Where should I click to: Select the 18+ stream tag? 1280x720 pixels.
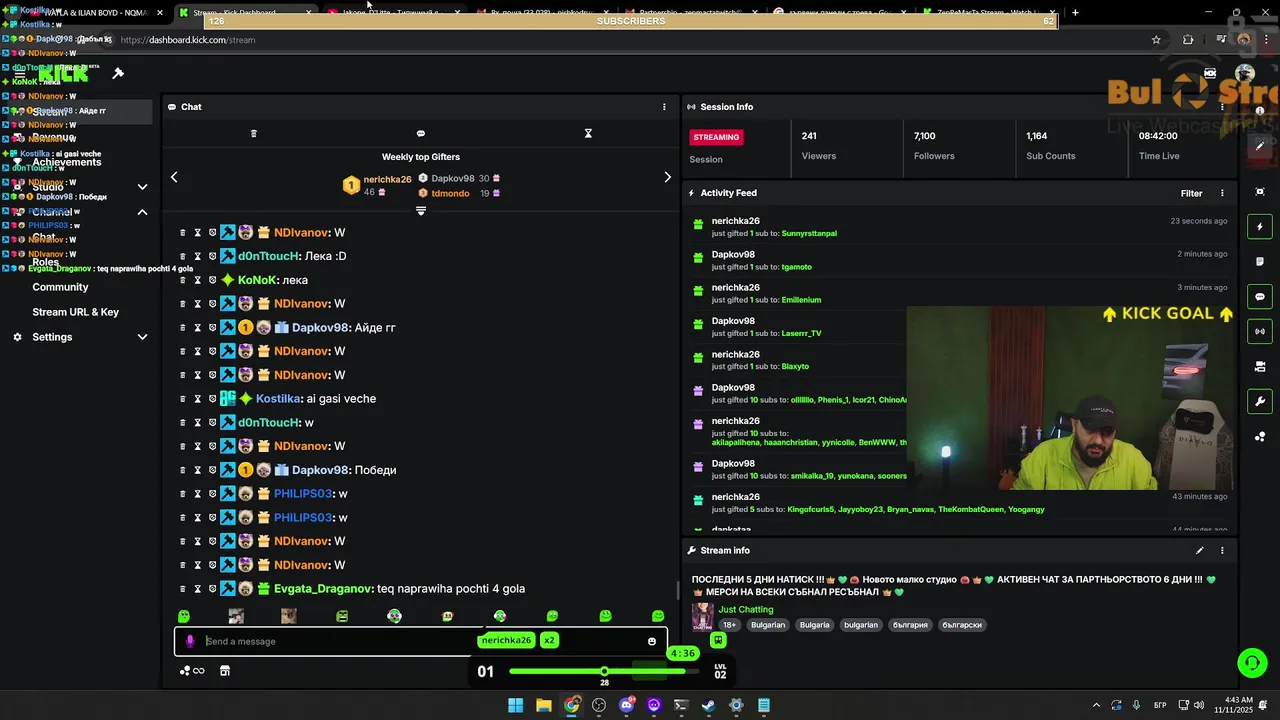pyautogui.click(x=730, y=625)
